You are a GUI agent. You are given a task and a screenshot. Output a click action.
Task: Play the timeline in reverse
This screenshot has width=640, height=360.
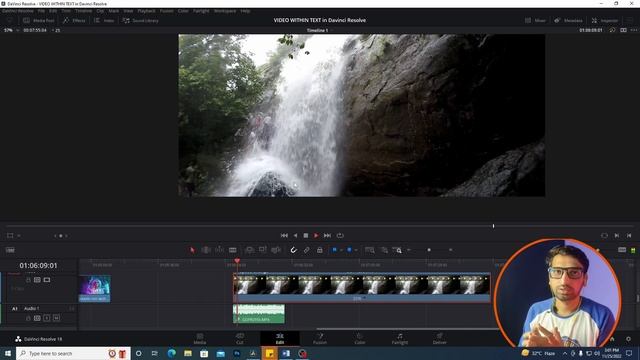(x=295, y=236)
